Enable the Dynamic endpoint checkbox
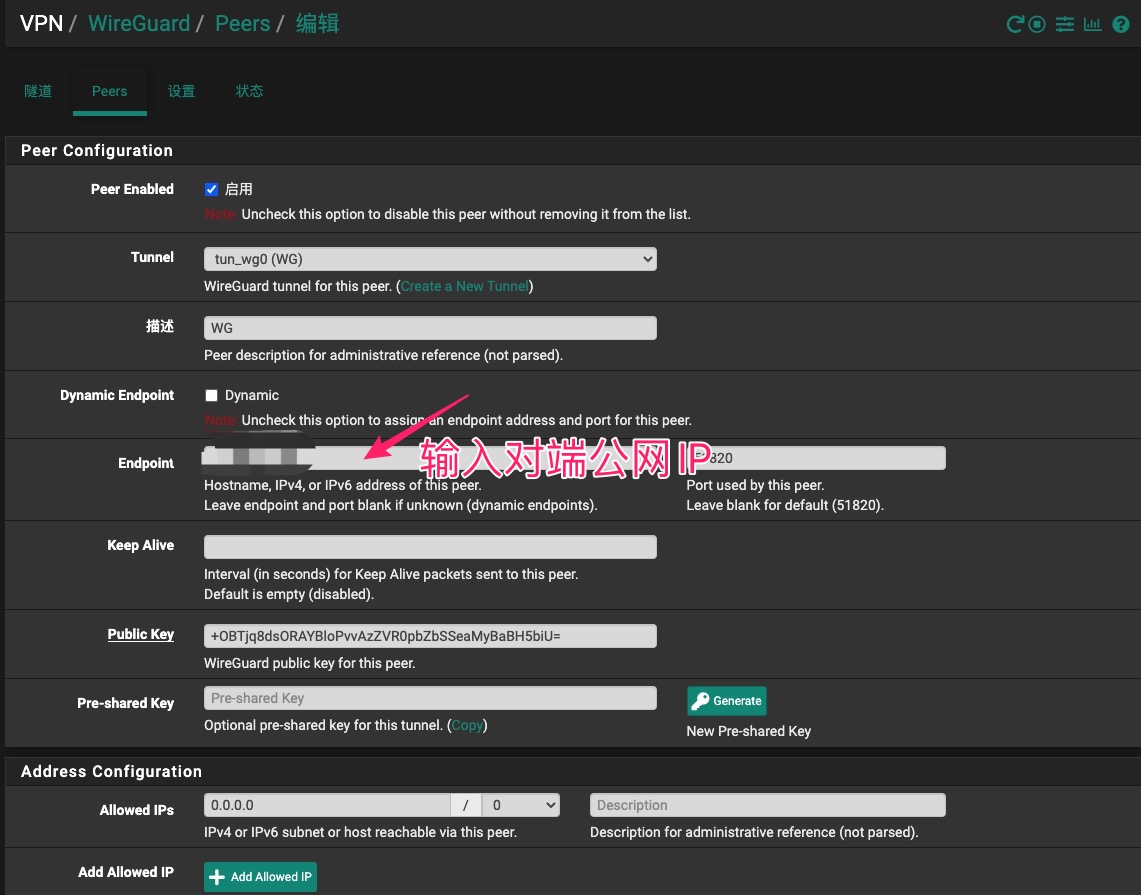 [211, 395]
